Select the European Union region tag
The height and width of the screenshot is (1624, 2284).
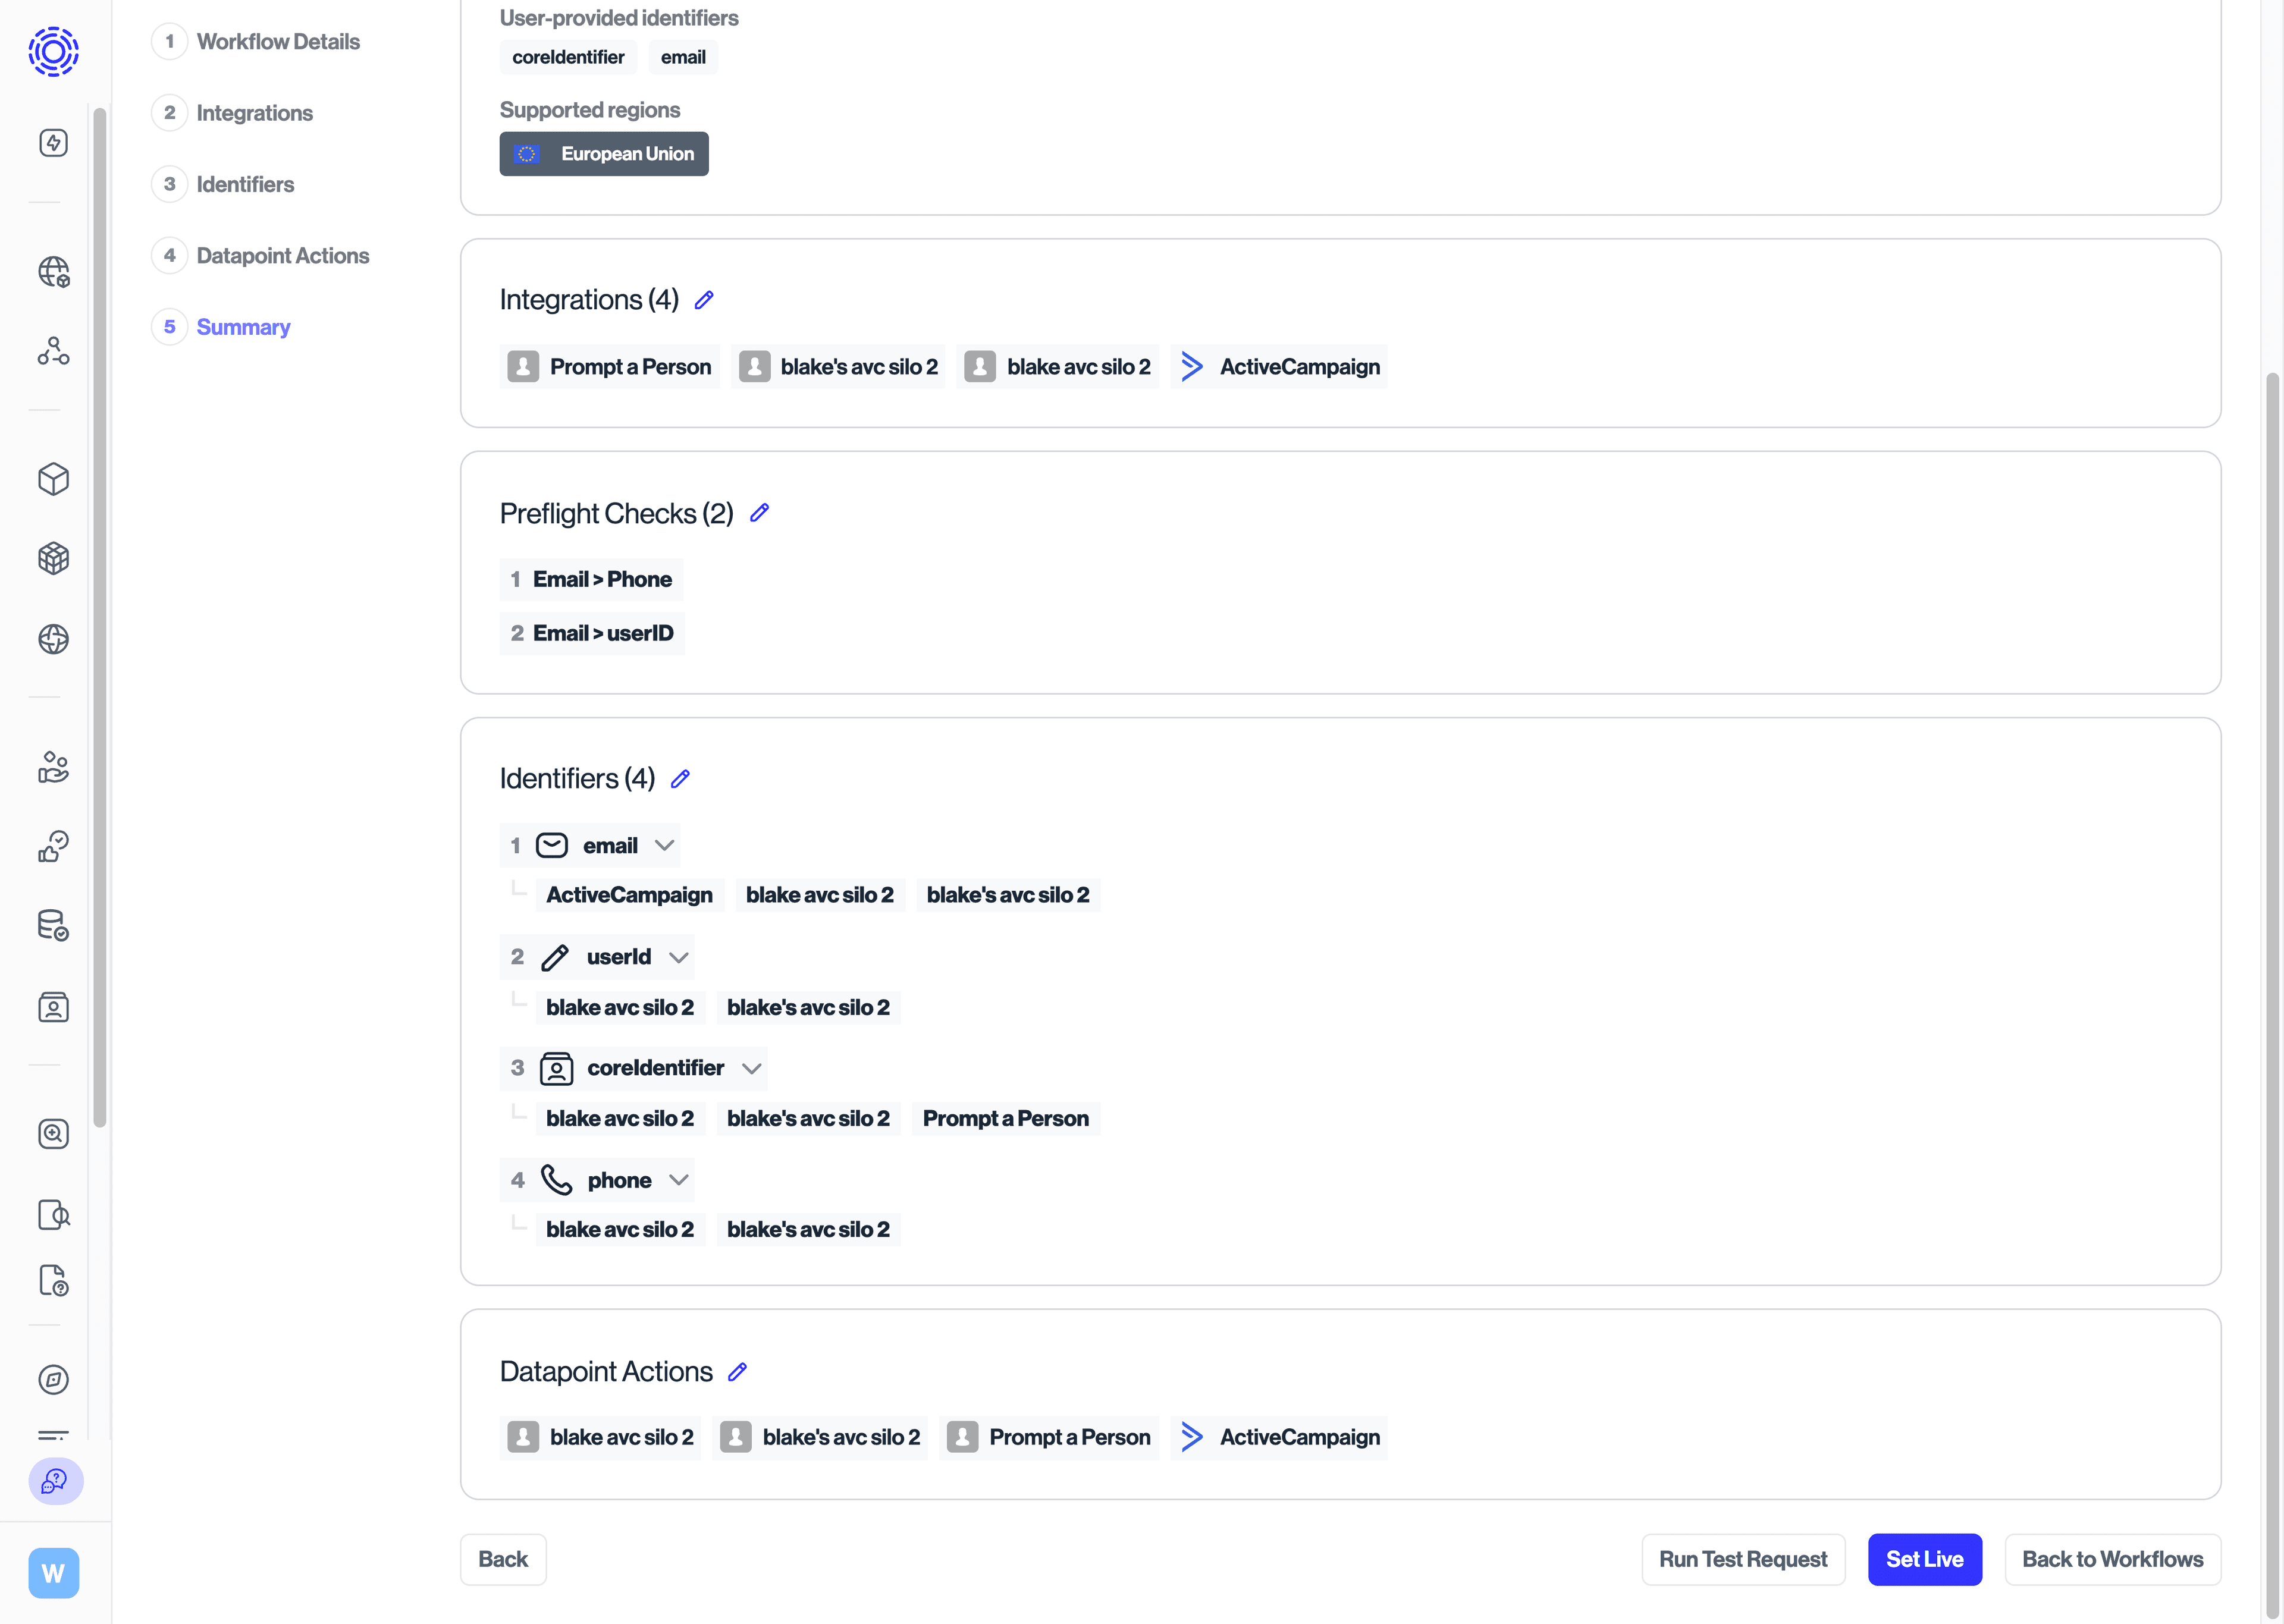coord(603,153)
